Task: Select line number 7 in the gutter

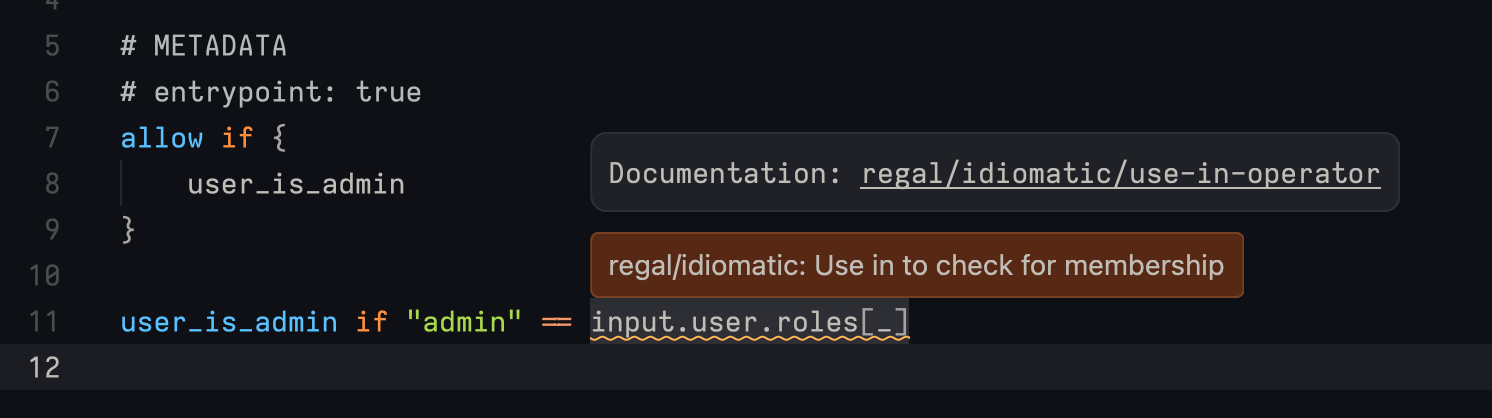Action: point(52,138)
